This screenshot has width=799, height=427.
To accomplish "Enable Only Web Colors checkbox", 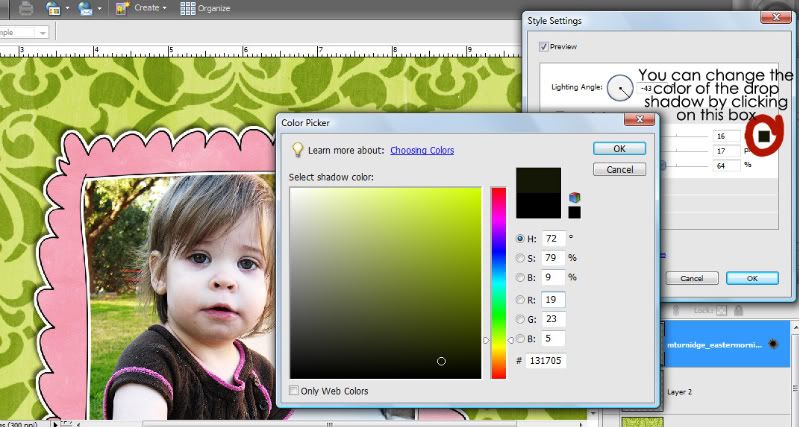I will coord(294,390).
